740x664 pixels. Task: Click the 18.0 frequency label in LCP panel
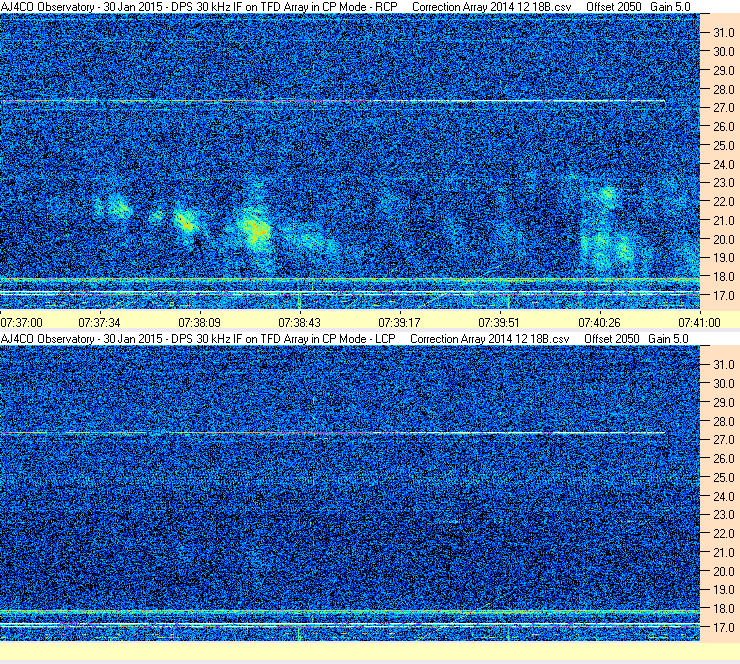pyautogui.click(x=723, y=608)
